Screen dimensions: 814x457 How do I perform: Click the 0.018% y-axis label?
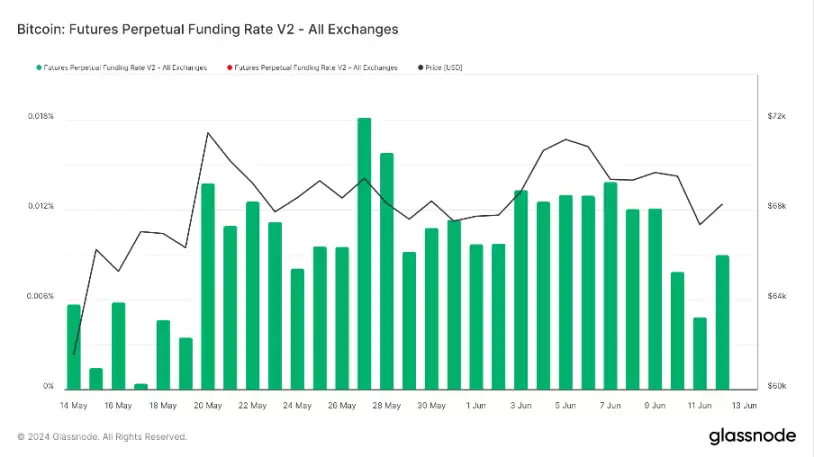(x=40, y=117)
